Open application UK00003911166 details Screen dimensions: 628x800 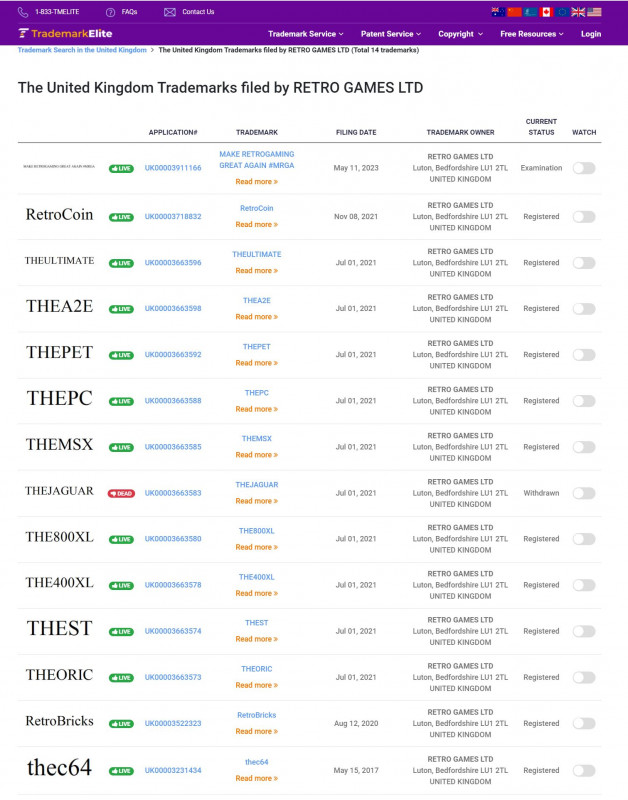[x=172, y=168]
